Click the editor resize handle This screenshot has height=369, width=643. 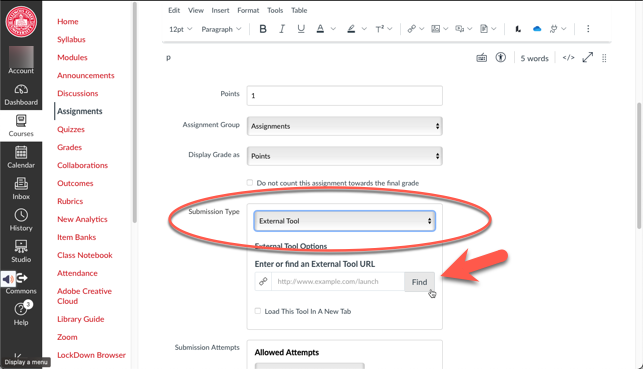(x=604, y=58)
